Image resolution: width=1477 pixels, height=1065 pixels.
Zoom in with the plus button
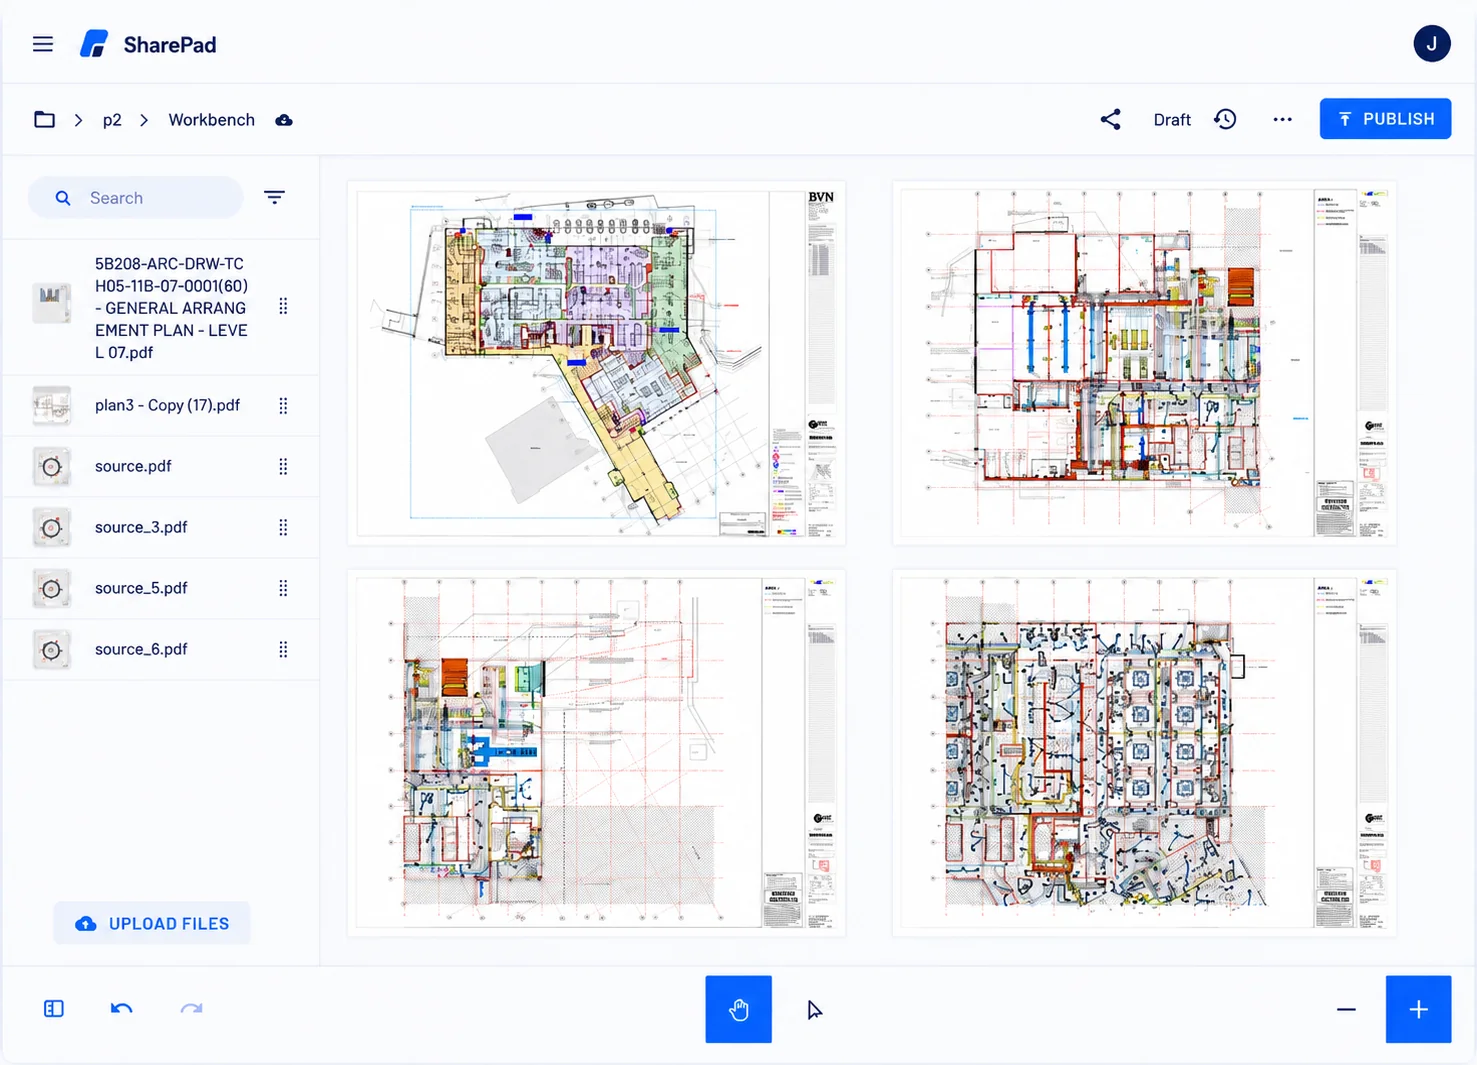pyautogui.click(x=1418, y=1009)
